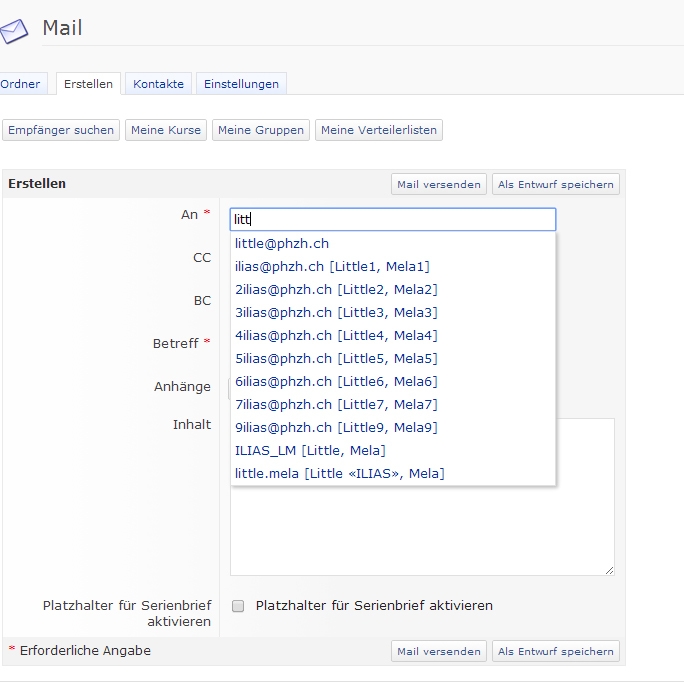The height and width of the screenshot is (682, 684).
Task: Switch to the Ordner tab
Action: [21, 84]
